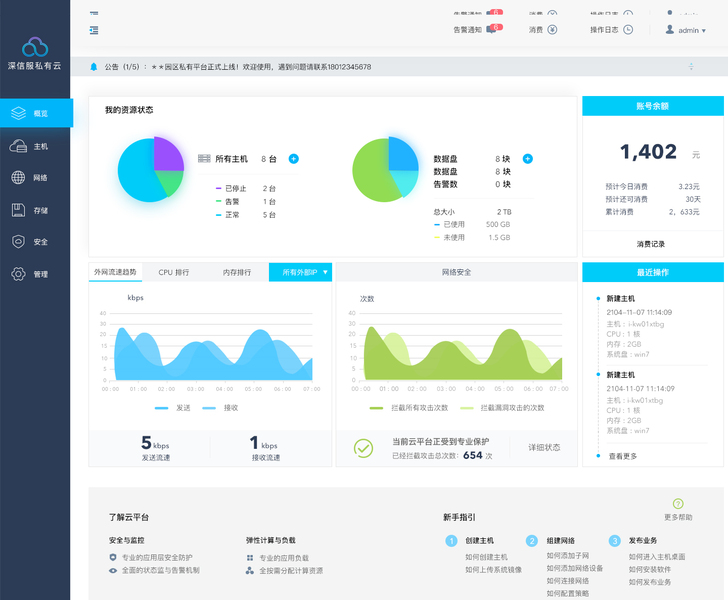The height and width of the screenshot is (600, 728).
Task: Click the announcement bell icon
Action: click(93, 67)
